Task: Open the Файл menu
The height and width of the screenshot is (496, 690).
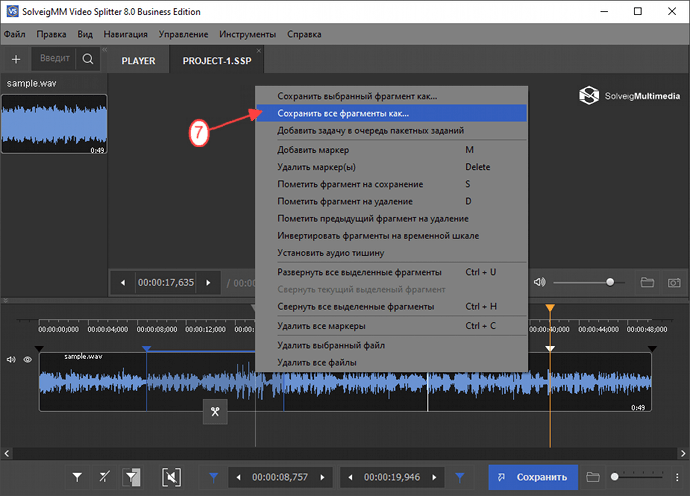Action: [15, 34]
